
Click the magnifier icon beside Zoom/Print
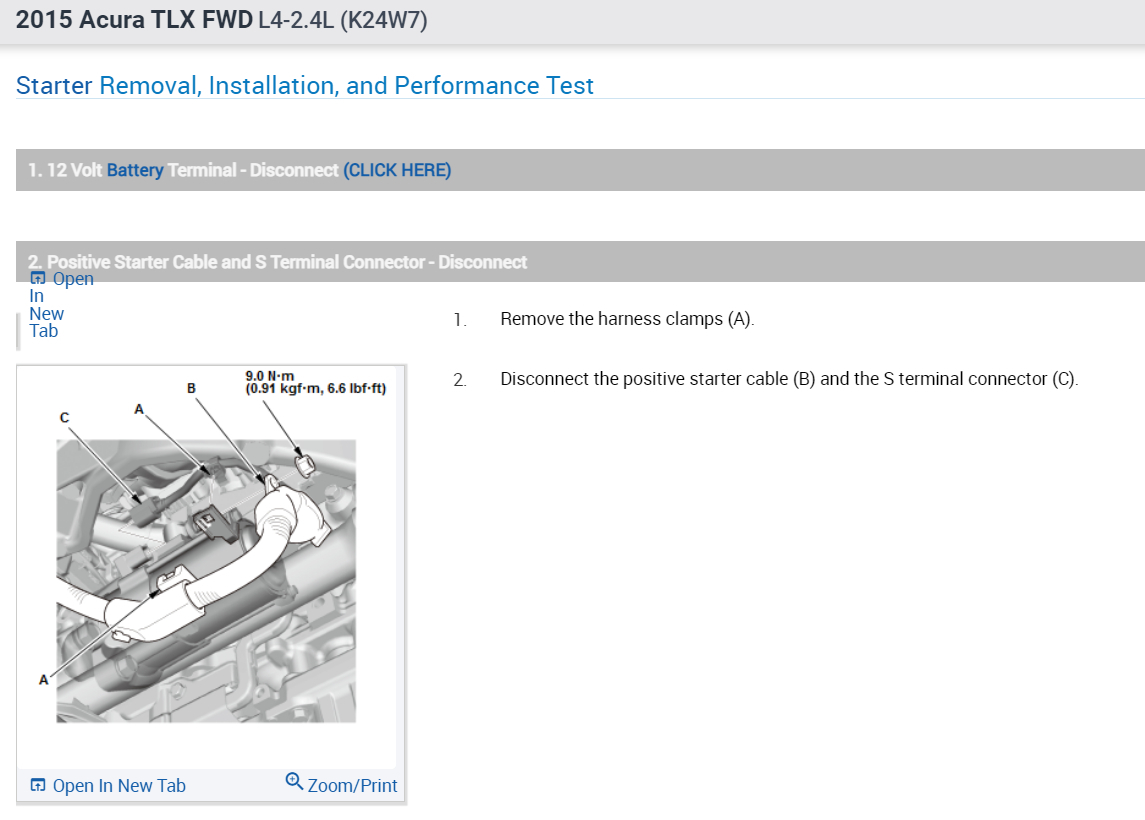[294, 781]
